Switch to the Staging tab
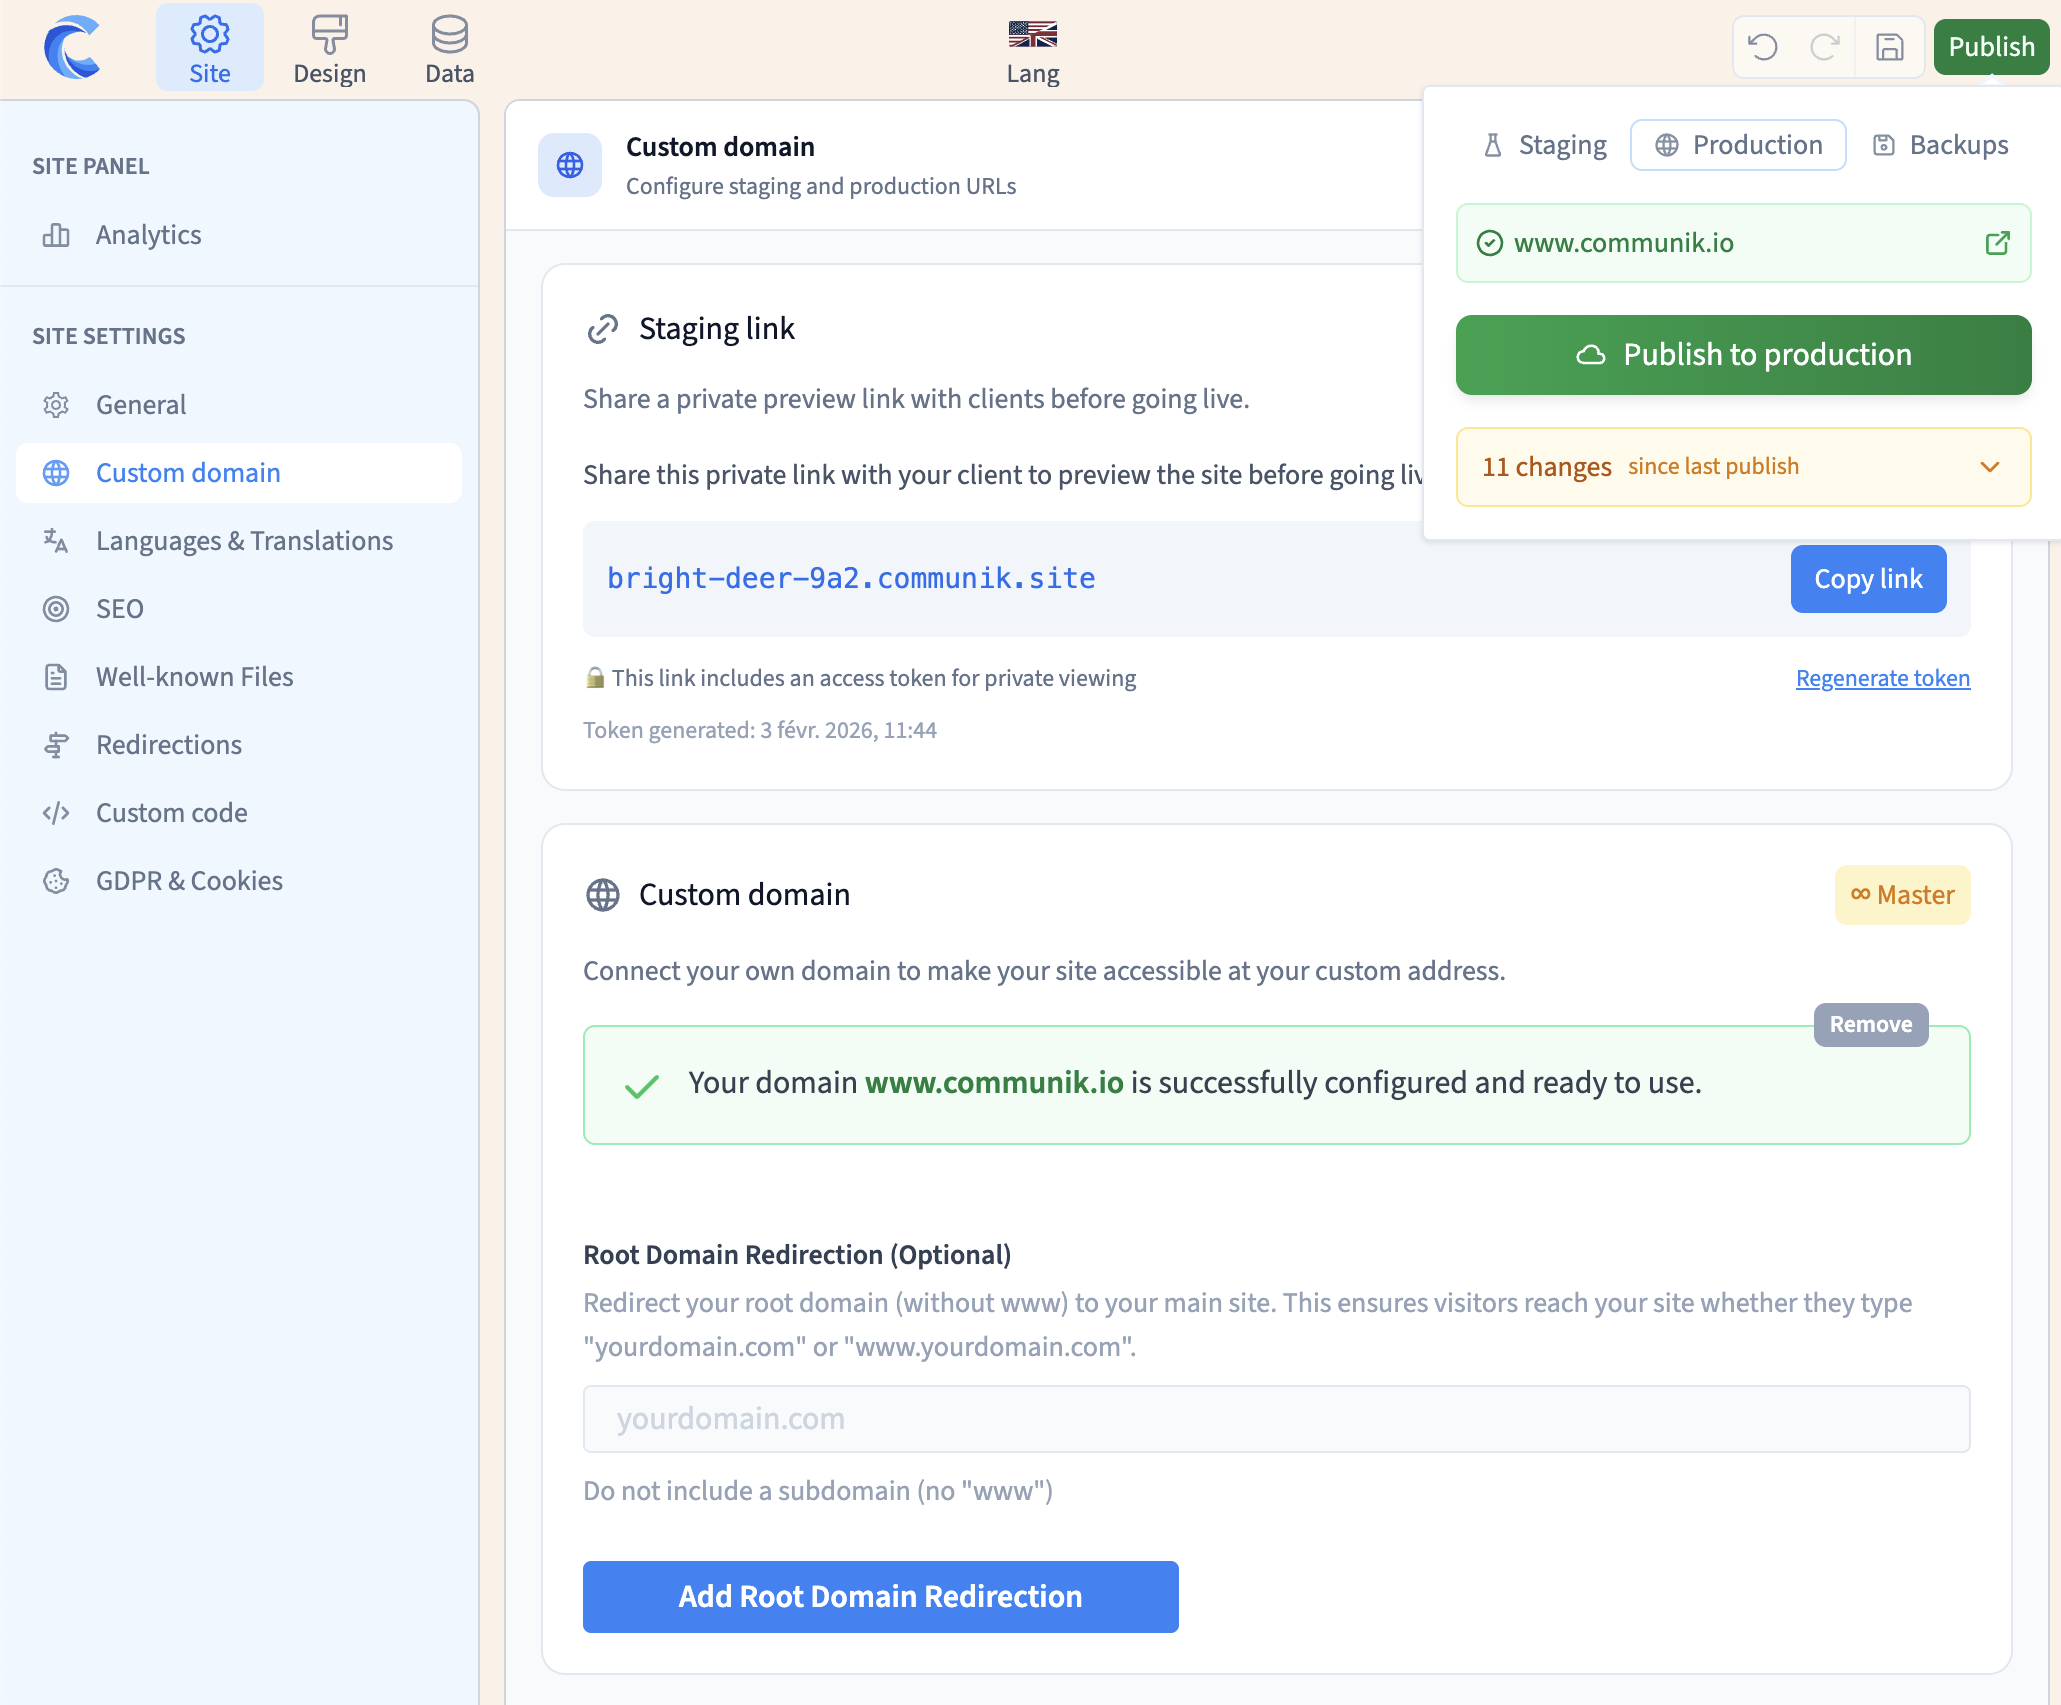Image resolution: width=2061 pixels, height=1705 pixels. (x=1545, y=145)
